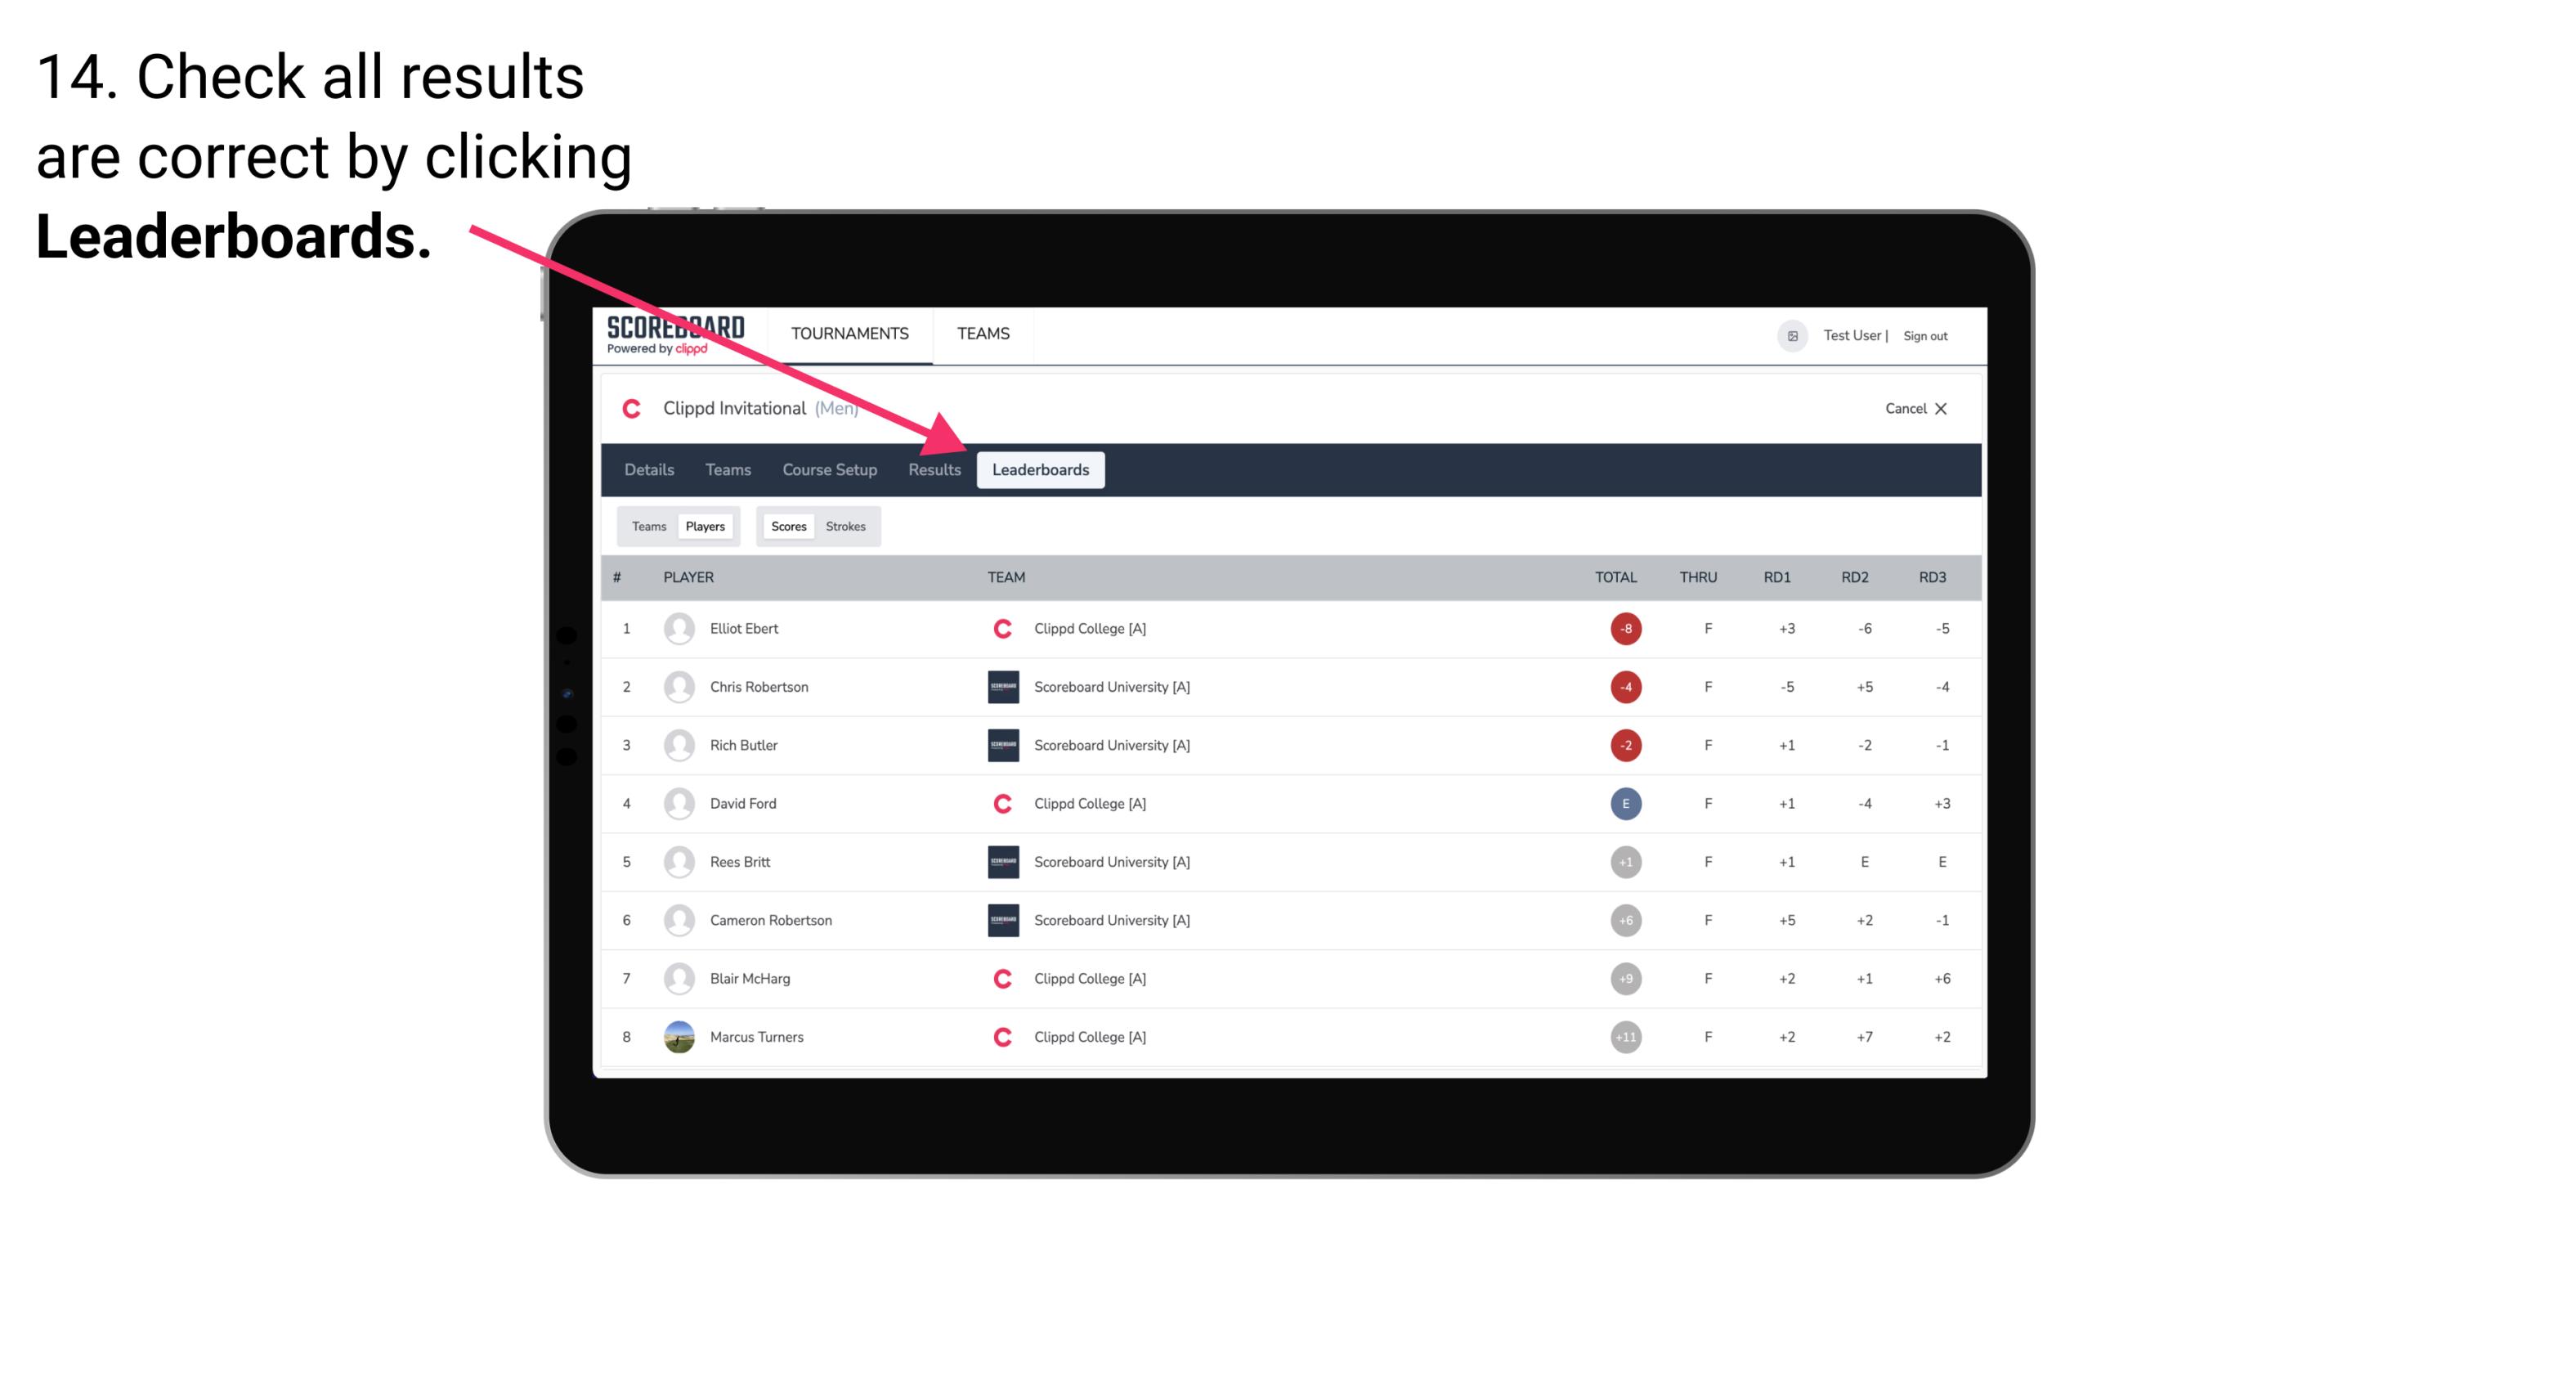Toggle the Players filter button
The image size is (2576, 1386).
(x=705, y=526)
